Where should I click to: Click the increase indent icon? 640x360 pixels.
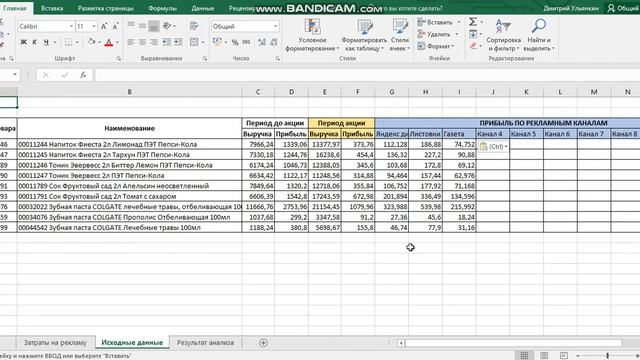(178, 42)
